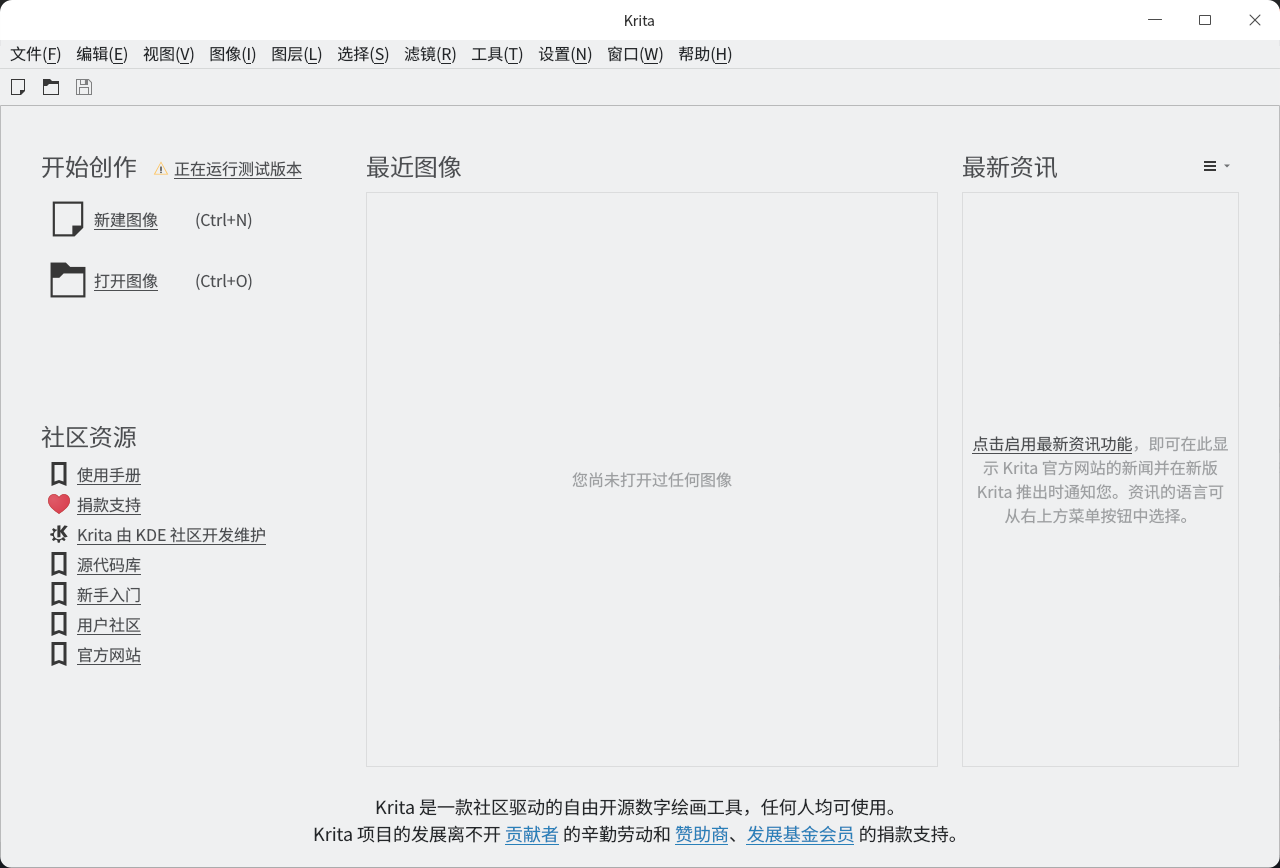Image resolution: width=1280 pixels, height=868 pixels.
Task: Click the 捐款支持 link
Action: coord(109,505)
